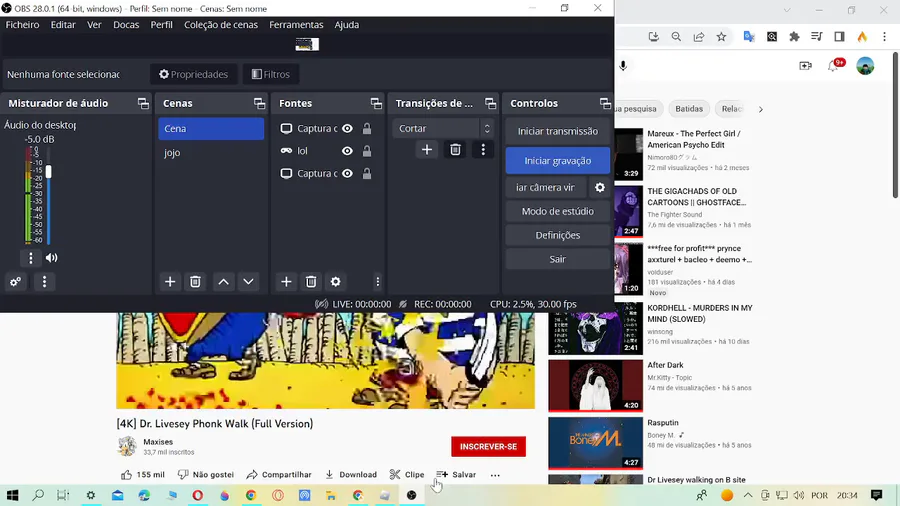Add a new source with the plus button
The width and height of the screenshot is (900, 506).
point(286,282)
